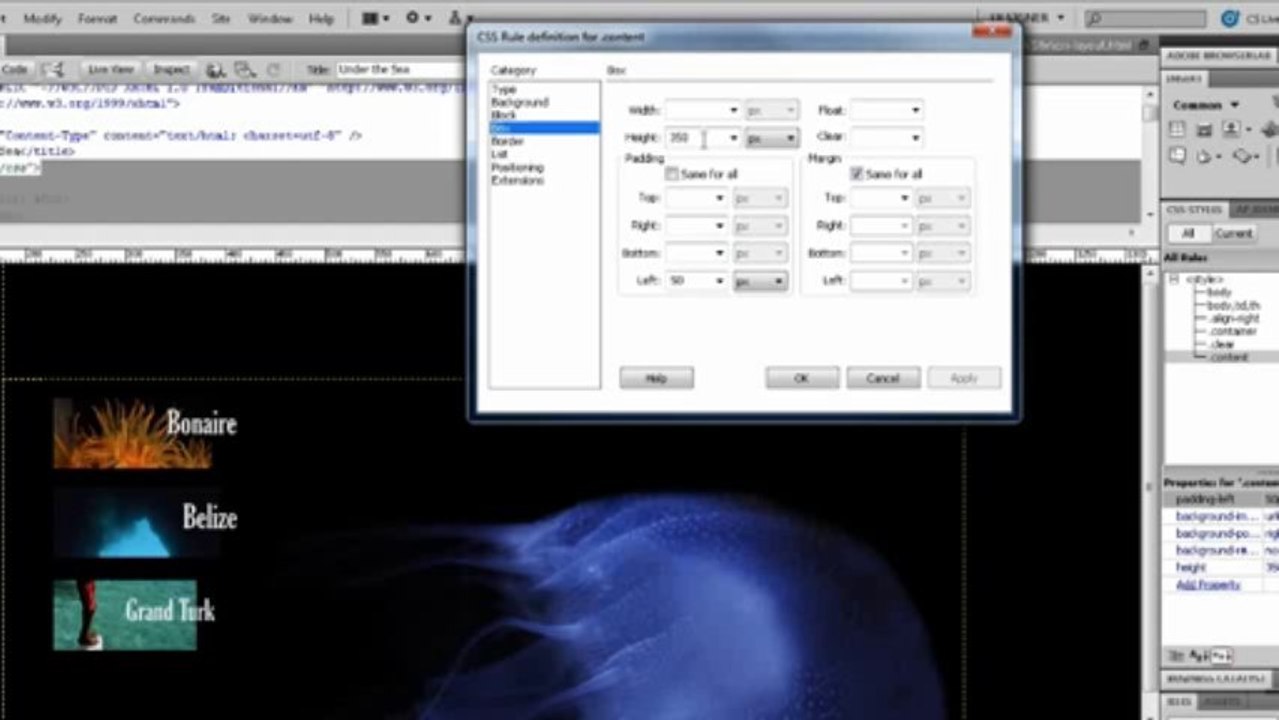Click the Title field 'Under the Sea'
The height and width of the screenshot is (720, 1279).
coord(400,70)
